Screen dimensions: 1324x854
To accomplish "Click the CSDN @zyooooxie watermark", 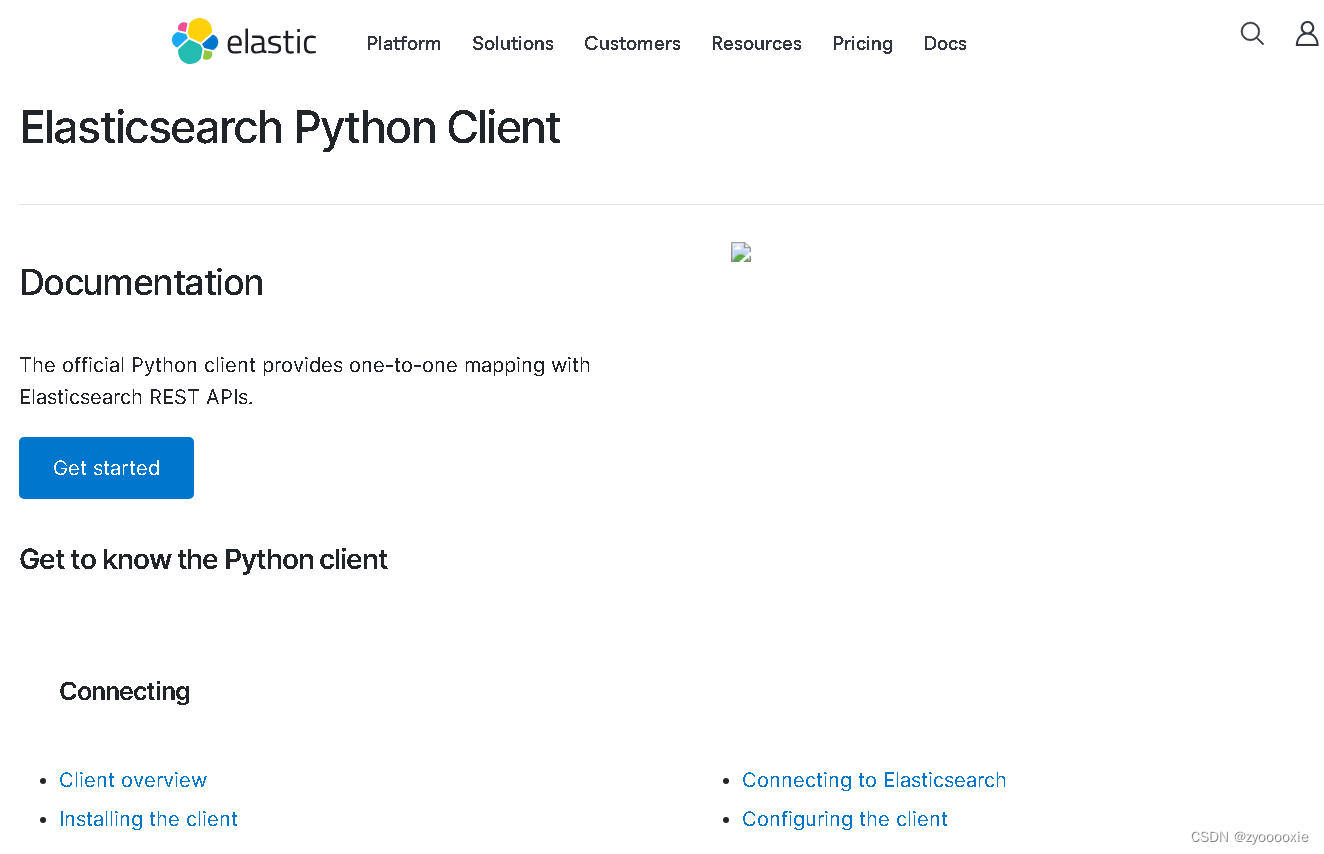I will pyautogui.click(x=1249, y=836).
